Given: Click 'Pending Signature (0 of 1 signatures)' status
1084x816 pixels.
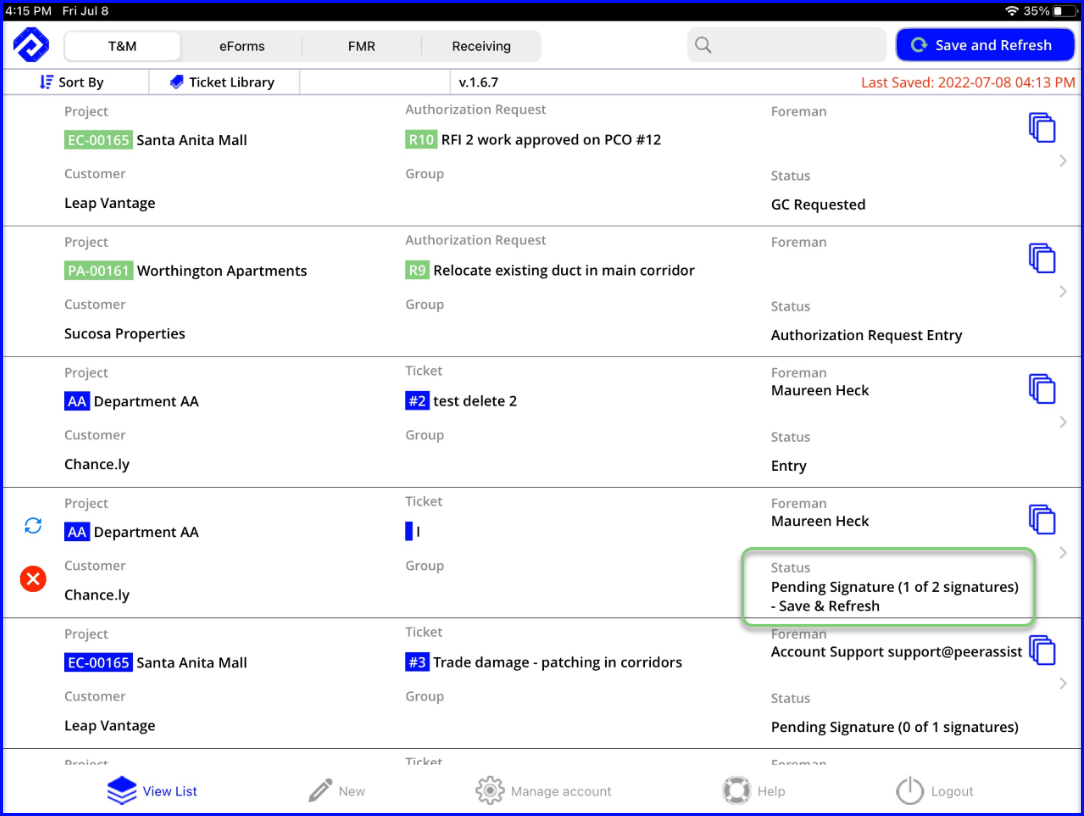Looking at the screenshot, I should coord(895,727).
